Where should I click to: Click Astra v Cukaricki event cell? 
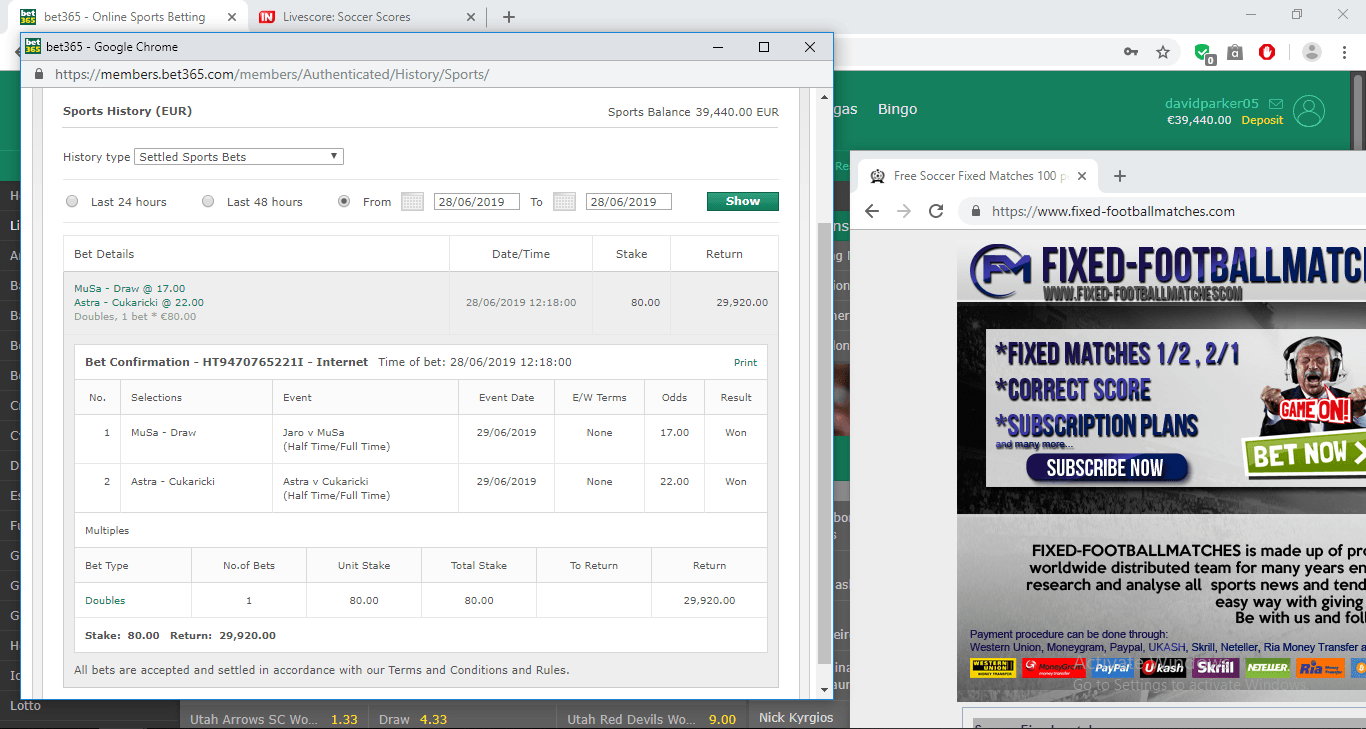pyautogui.click(x=365, y=489)
